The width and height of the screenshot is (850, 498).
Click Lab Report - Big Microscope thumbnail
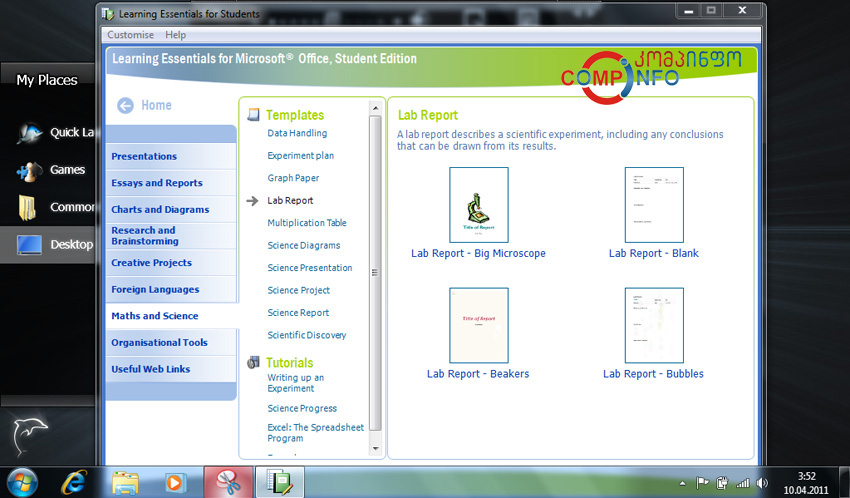(x=479, y=205)
